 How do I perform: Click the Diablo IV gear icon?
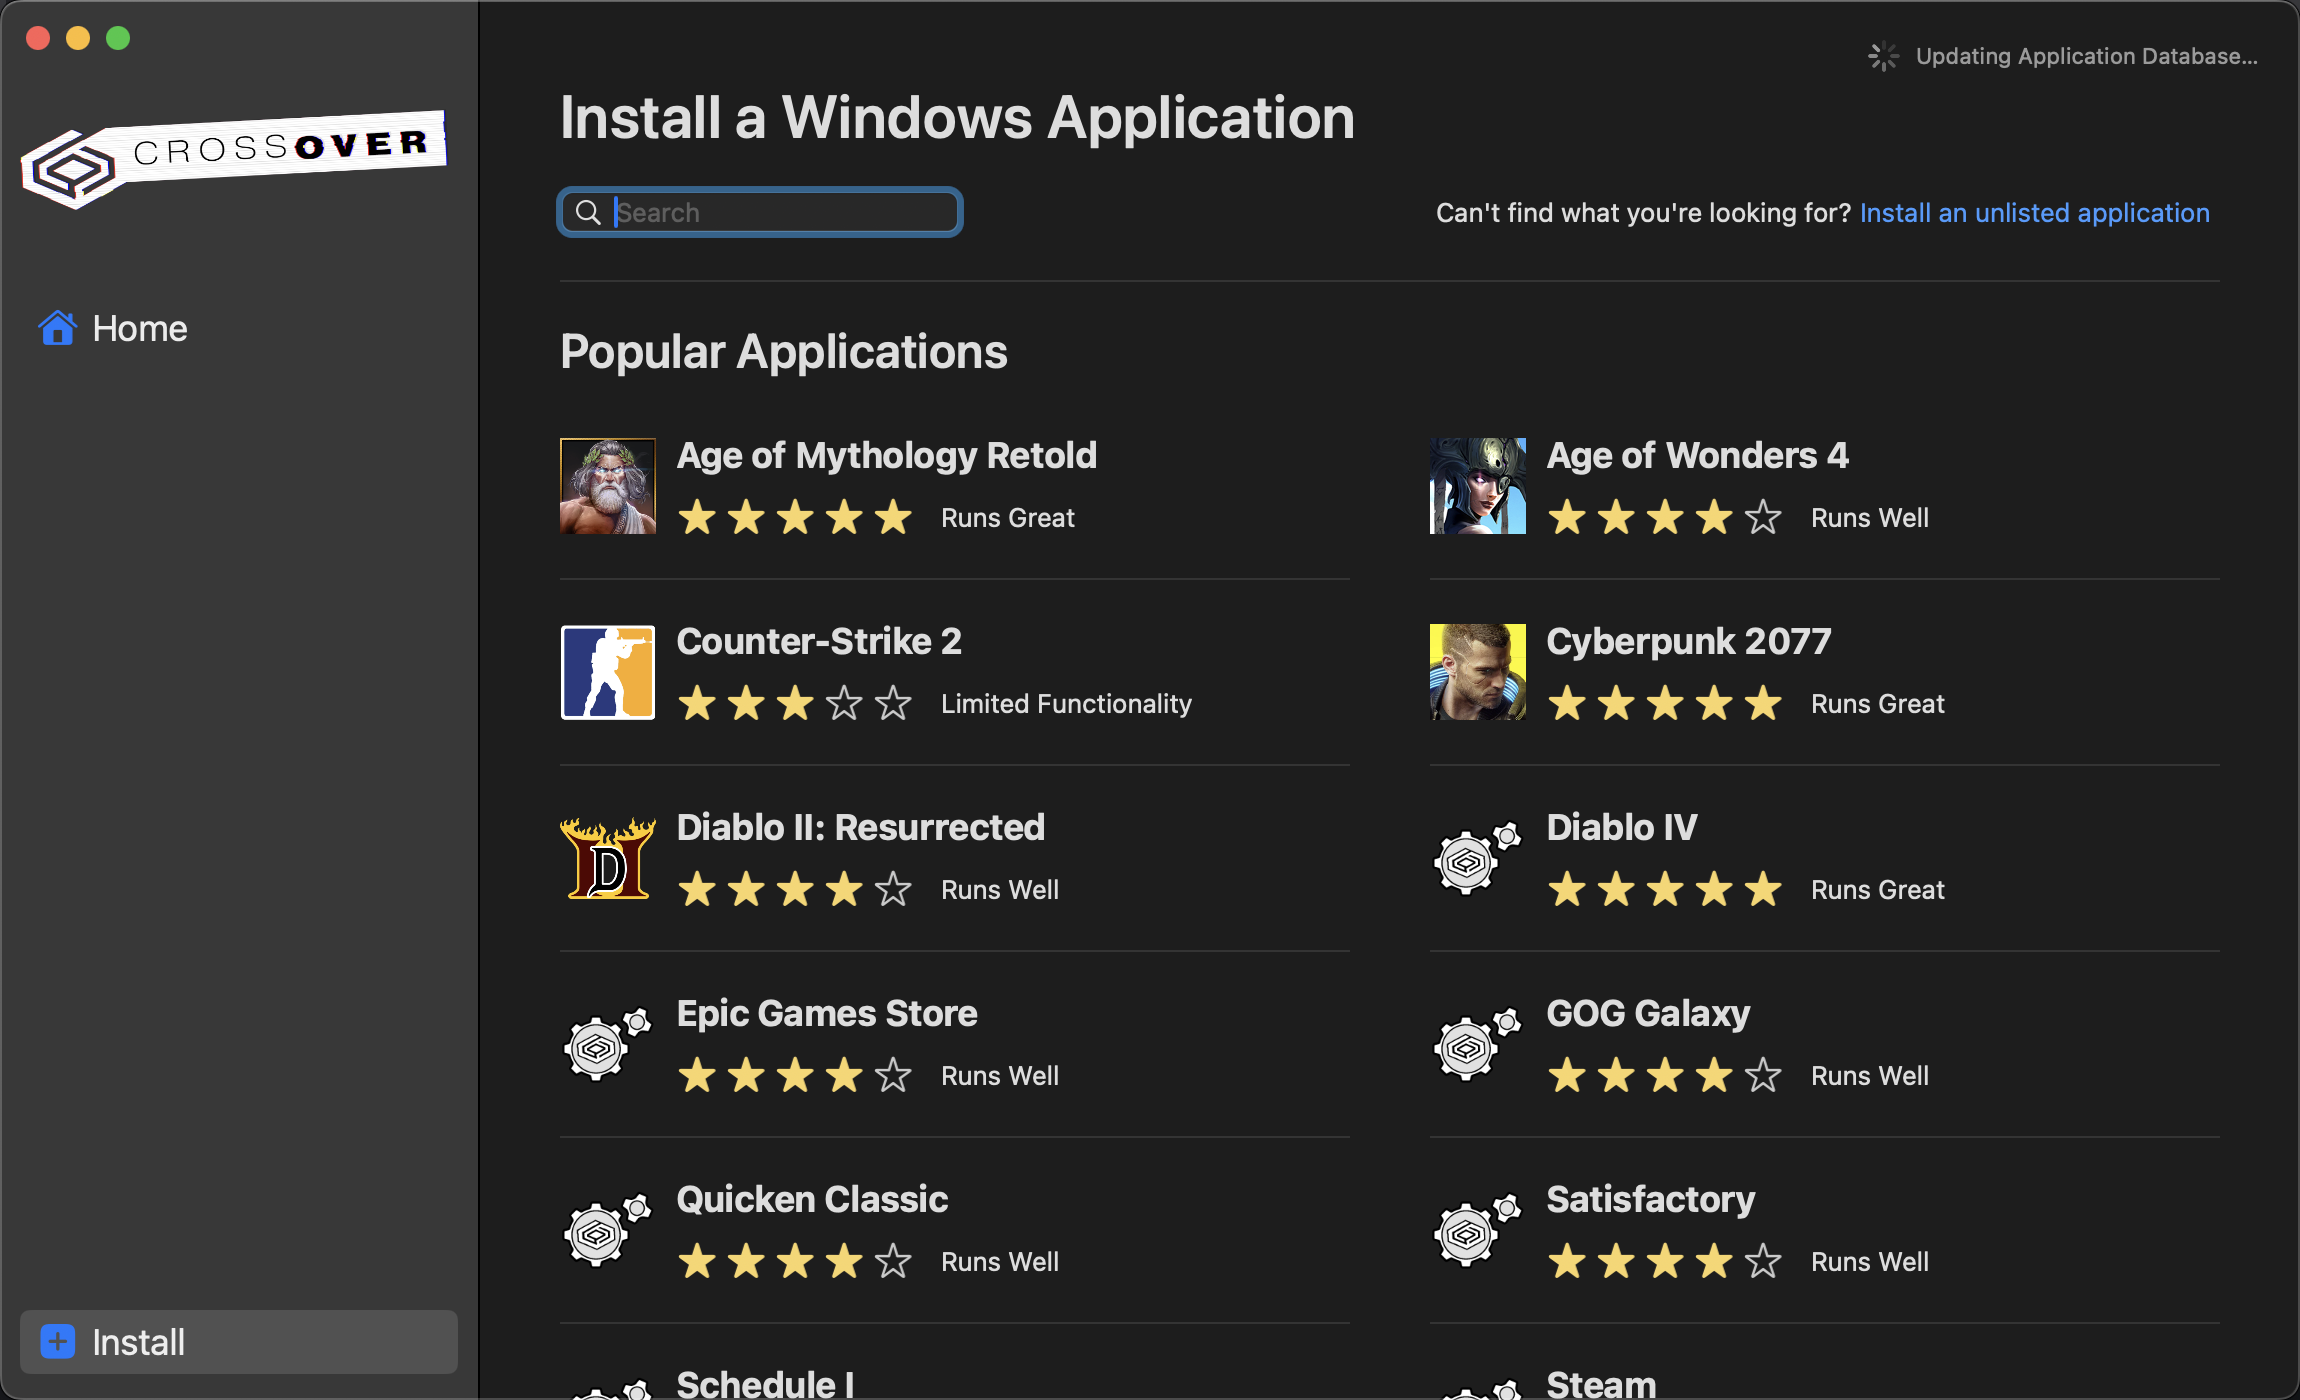[1478, 858]
